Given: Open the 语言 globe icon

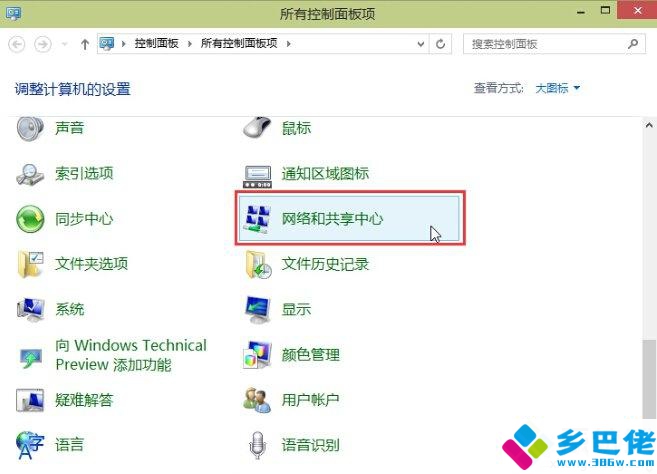Looking at the screenshot, I should click(x=30, y=445).
